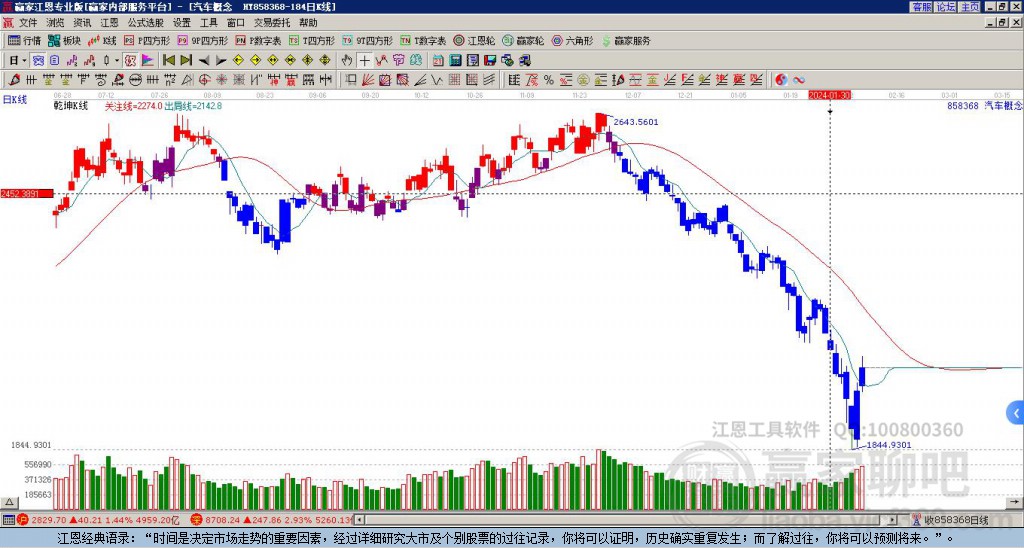The width and height of the screenshot is (1024, 548).
Task: Click the black right arrow icon
Action: tap(221, 61)
